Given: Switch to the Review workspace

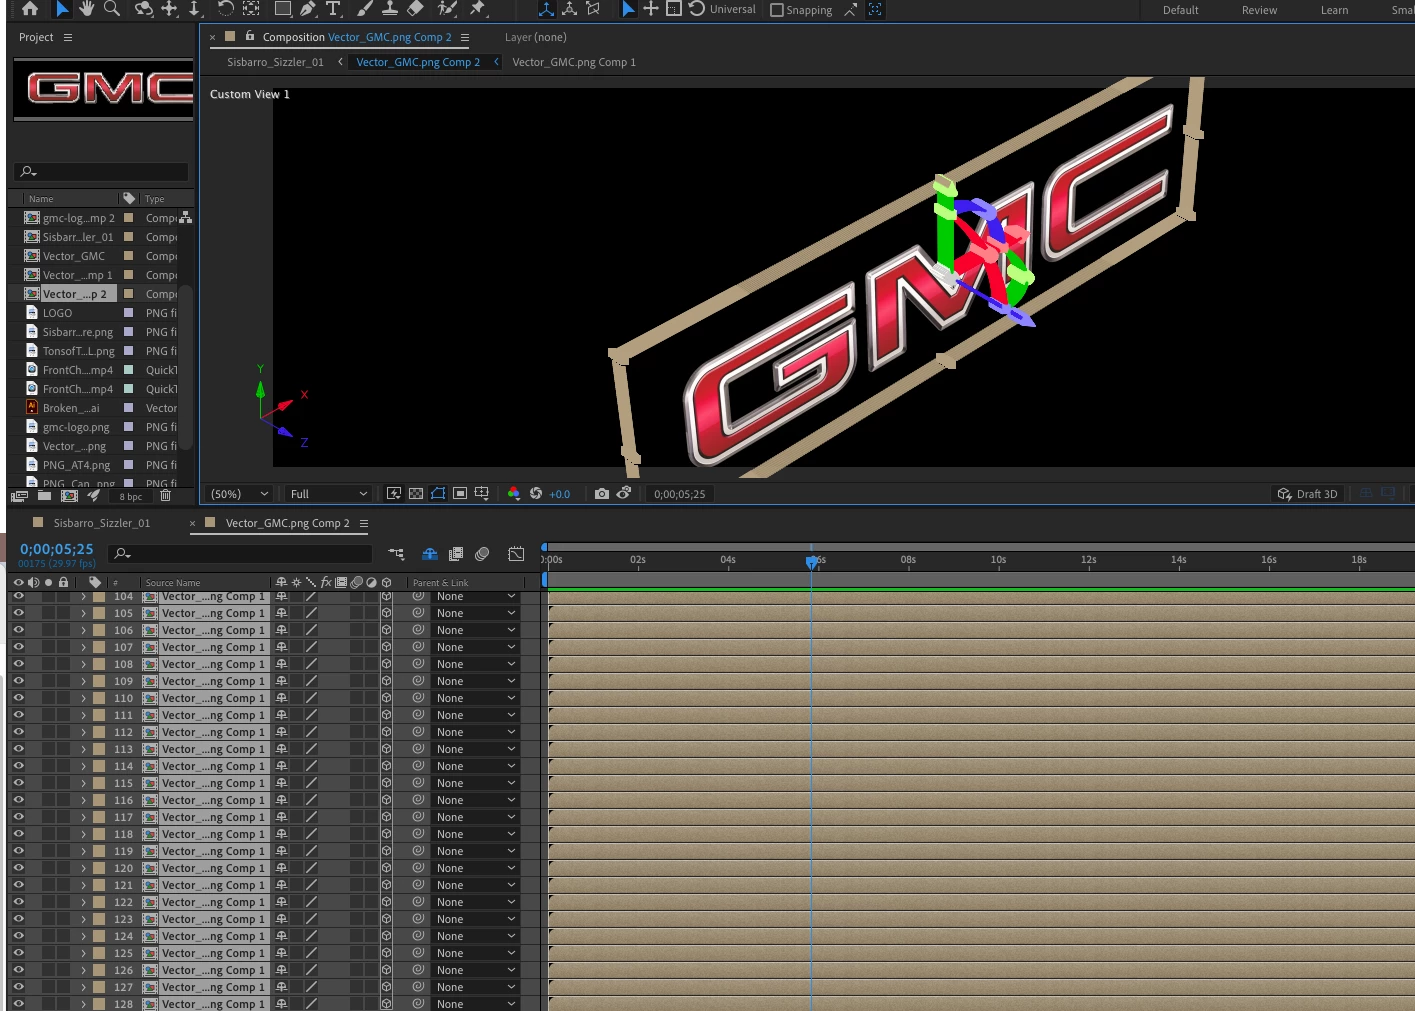Looking at the screenshot, I should pyautogui.click(x=1259, y=10).
